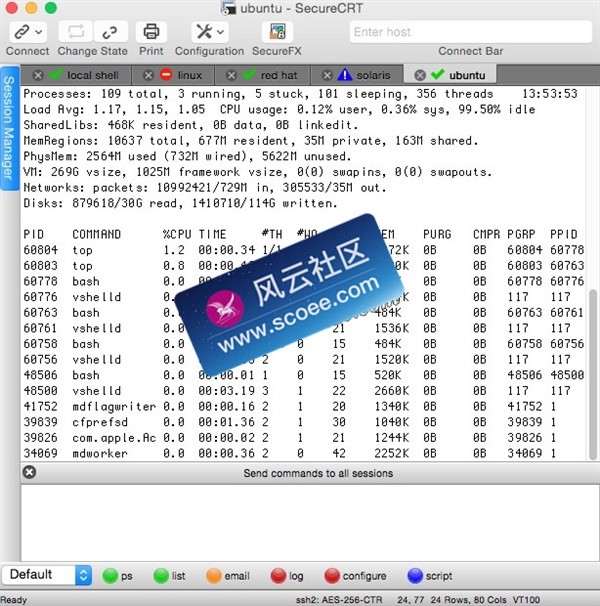
Task: Click the green check on red hat tab
Action: coord(249,74)
